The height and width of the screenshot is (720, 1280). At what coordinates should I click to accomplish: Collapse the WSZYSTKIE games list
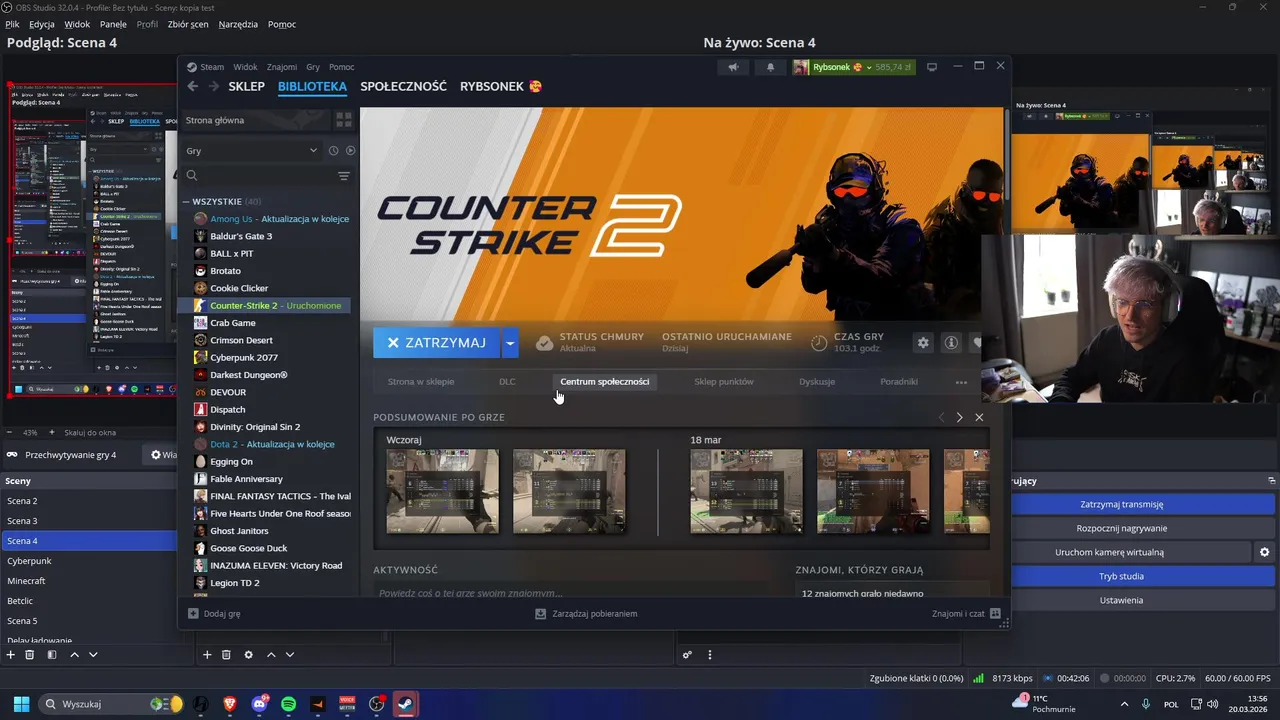(x=186, y=201)
